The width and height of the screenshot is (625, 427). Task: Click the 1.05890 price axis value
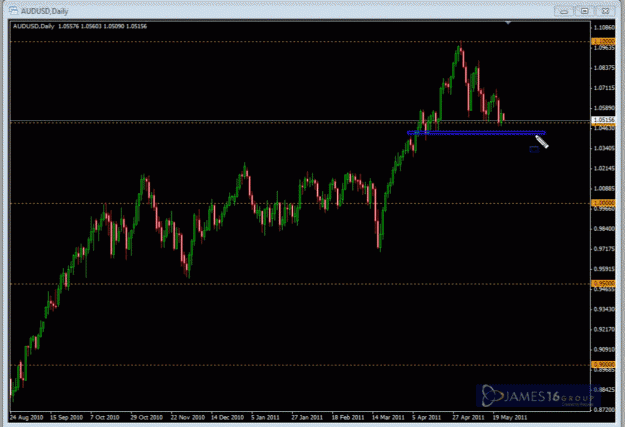[x=604, y=108]
